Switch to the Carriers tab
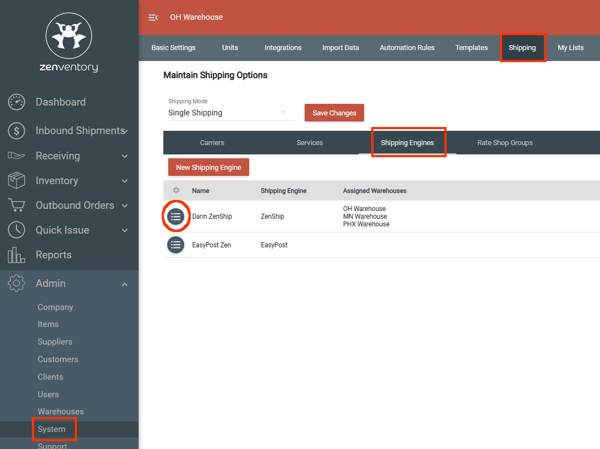Screen dimensions: 600x449 pyautogui.click(x=212, y=143)
